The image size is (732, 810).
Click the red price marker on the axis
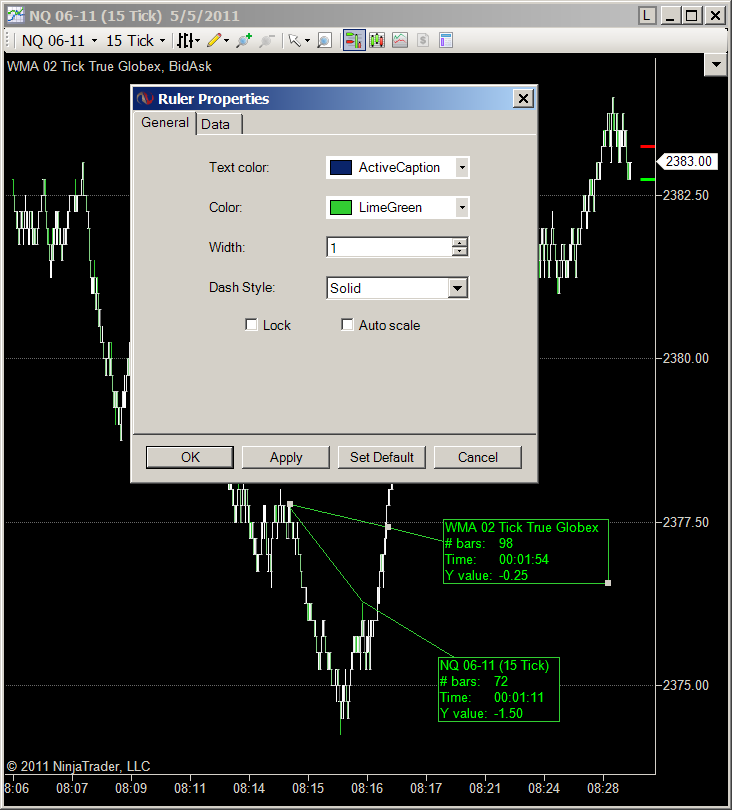tap(648, 147)
